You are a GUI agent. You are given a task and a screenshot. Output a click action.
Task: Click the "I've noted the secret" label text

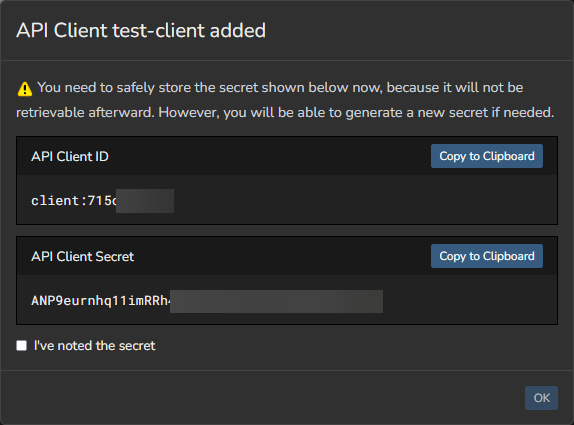pyautogui.click(x=94, y=346)
